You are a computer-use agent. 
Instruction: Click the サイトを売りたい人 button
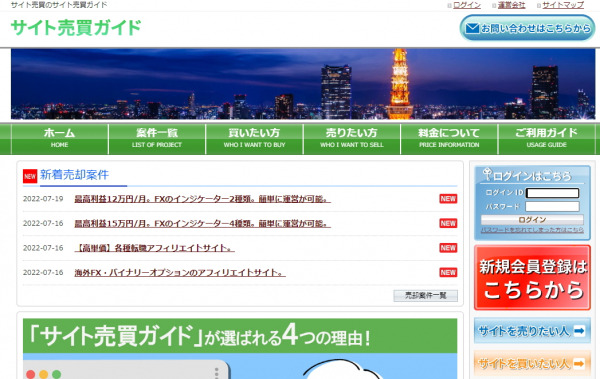tap(532, 330)
